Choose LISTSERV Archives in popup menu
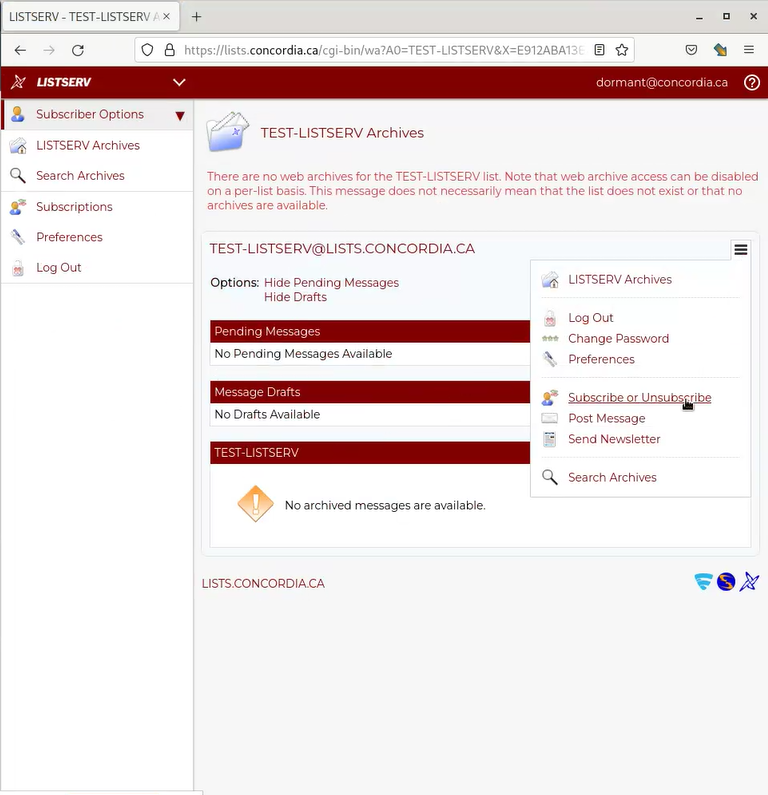Viewport: 768px width, 795px height. pyautogui.click(x=619, y=279)
